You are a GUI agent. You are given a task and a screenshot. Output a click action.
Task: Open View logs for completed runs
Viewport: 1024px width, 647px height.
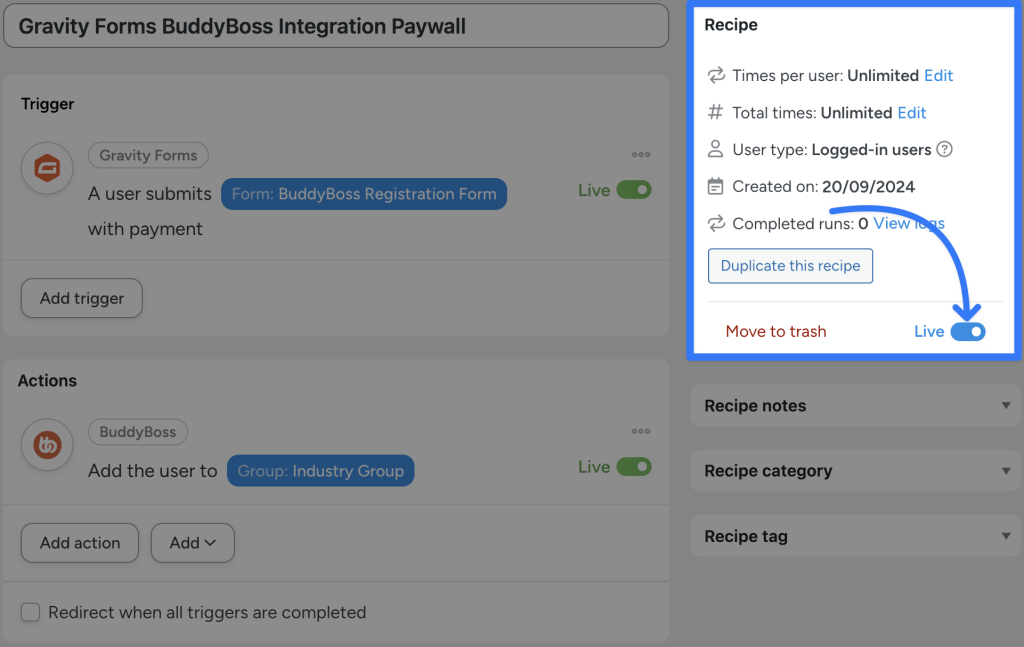(907, 223)
